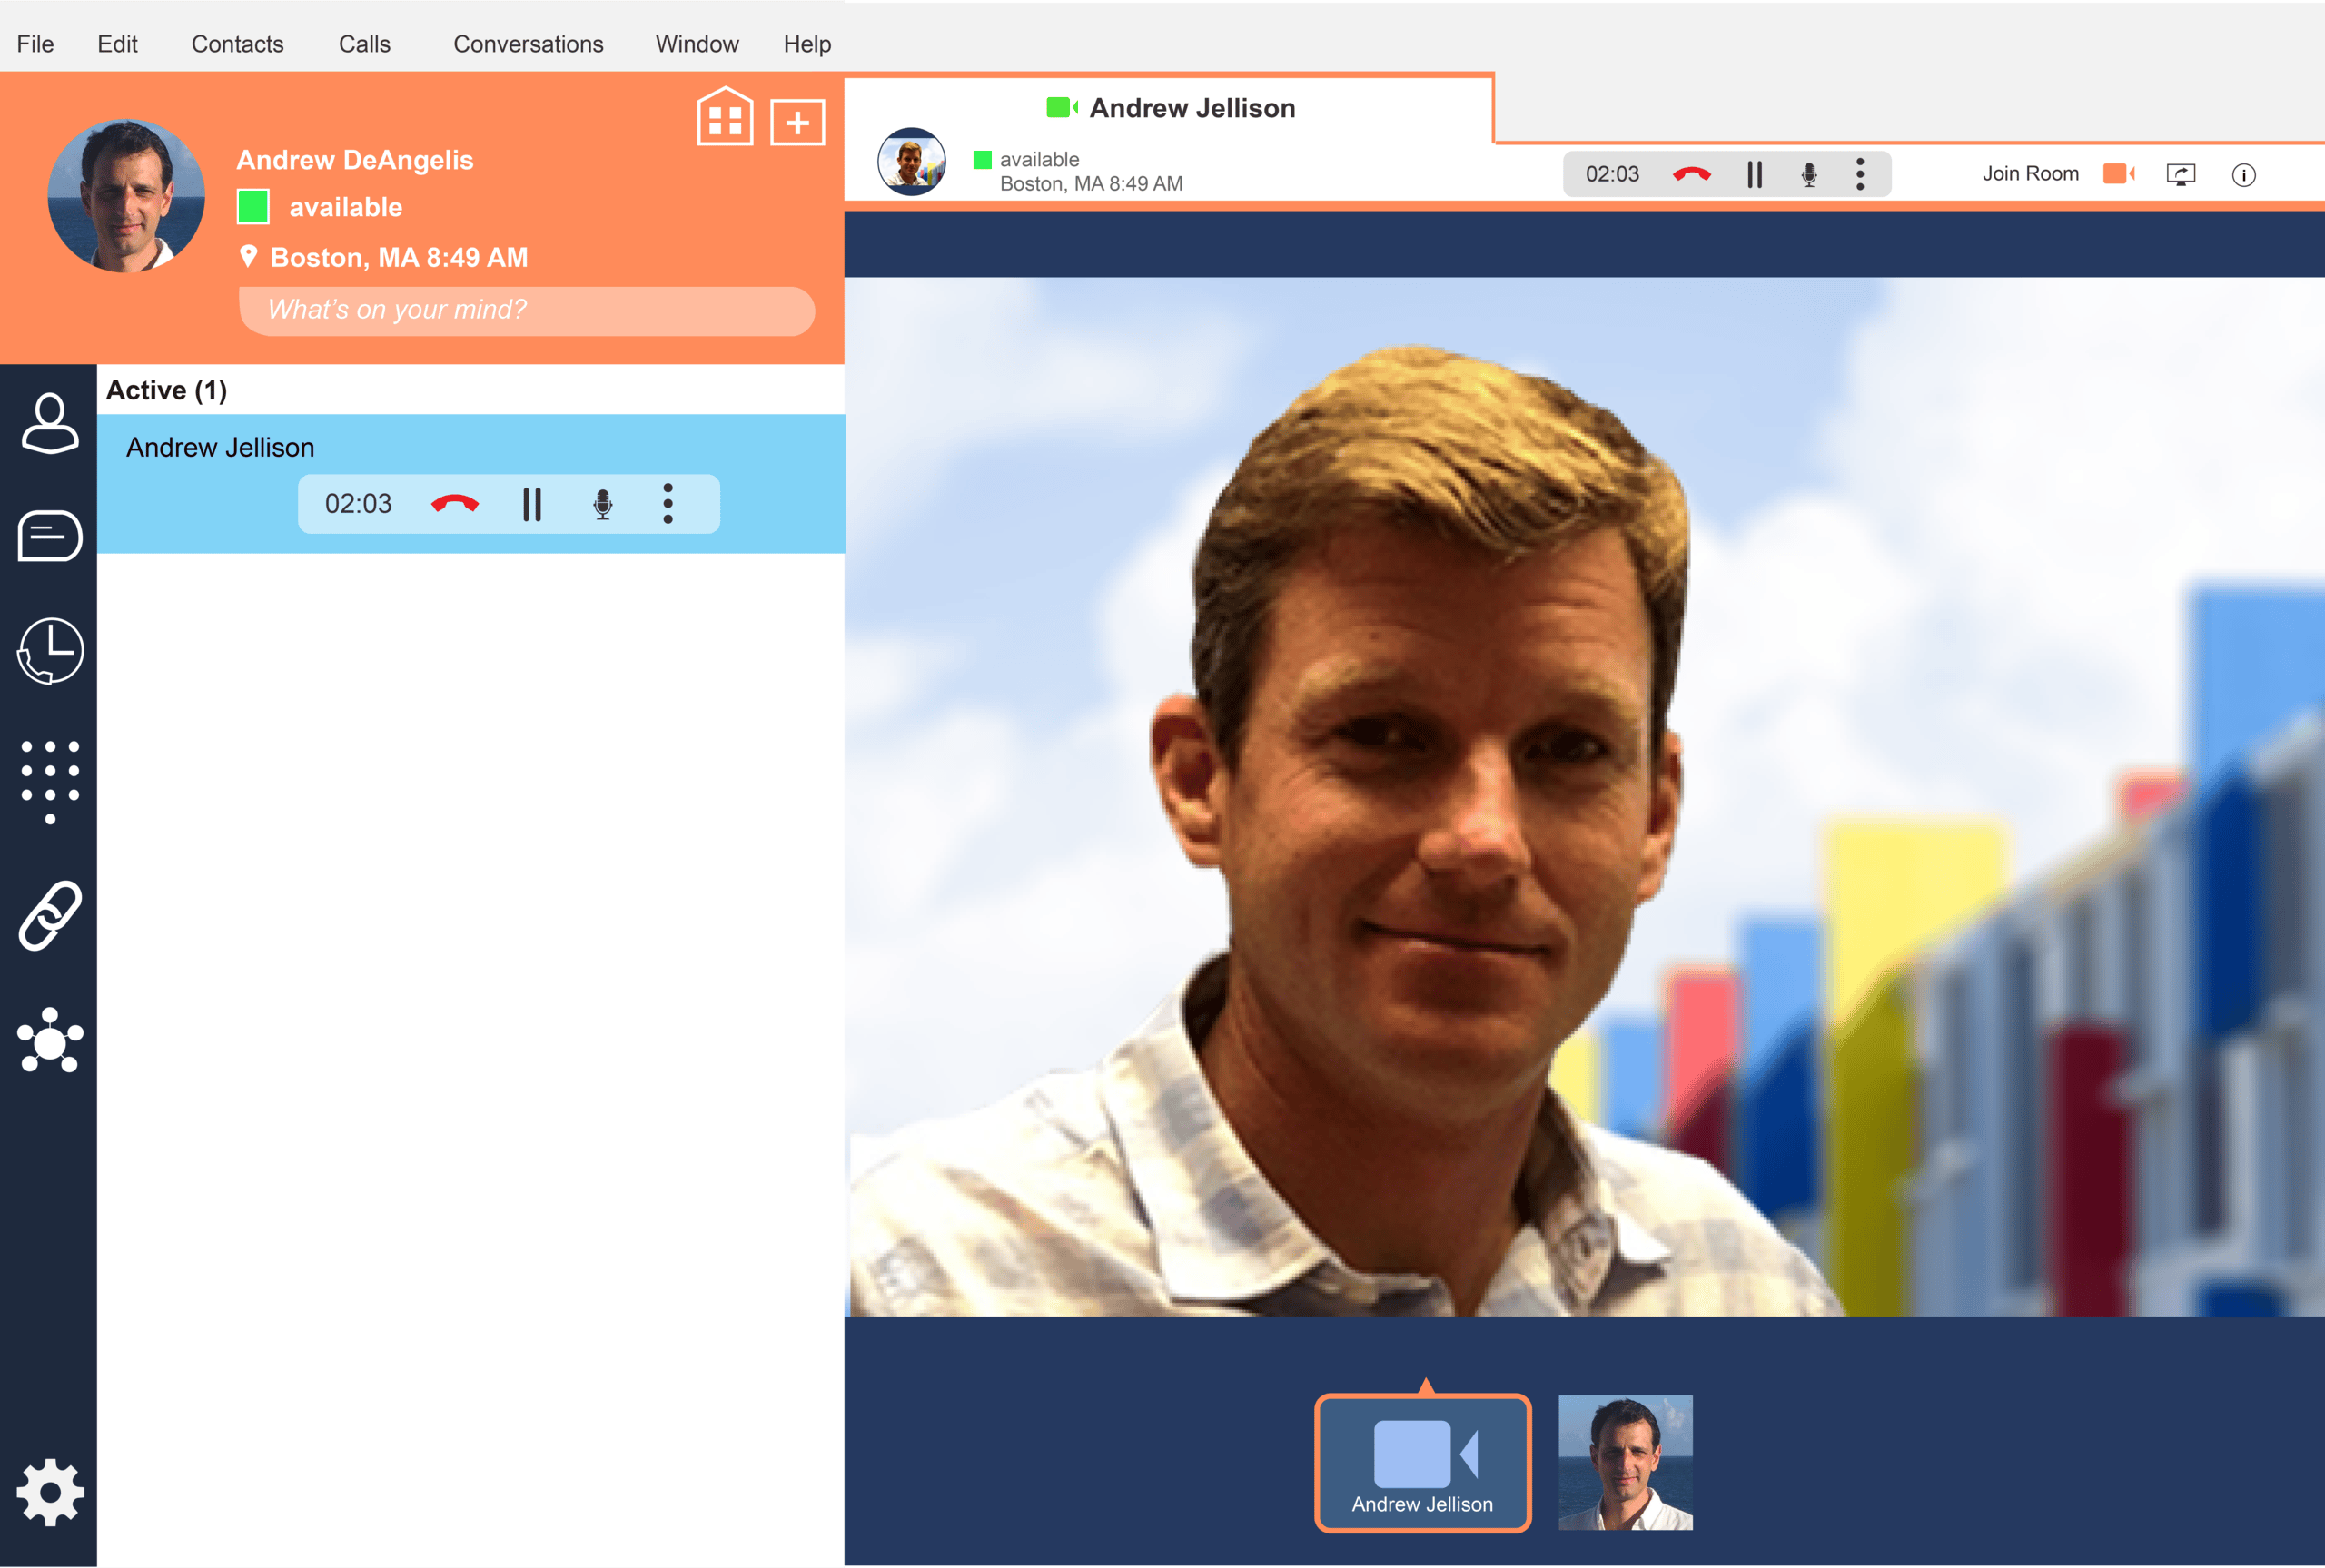This screenshot has width=2325, height=1568.
Task: Open settings via the gear icon
Action: [49, 1490]
